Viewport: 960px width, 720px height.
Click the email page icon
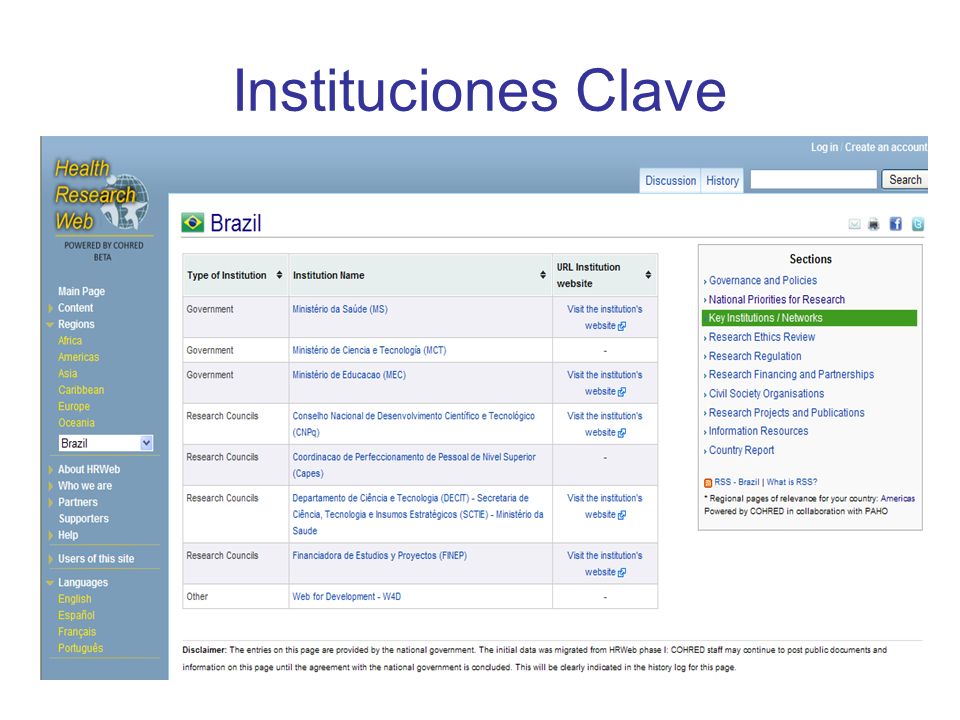[x=854, y=224]
